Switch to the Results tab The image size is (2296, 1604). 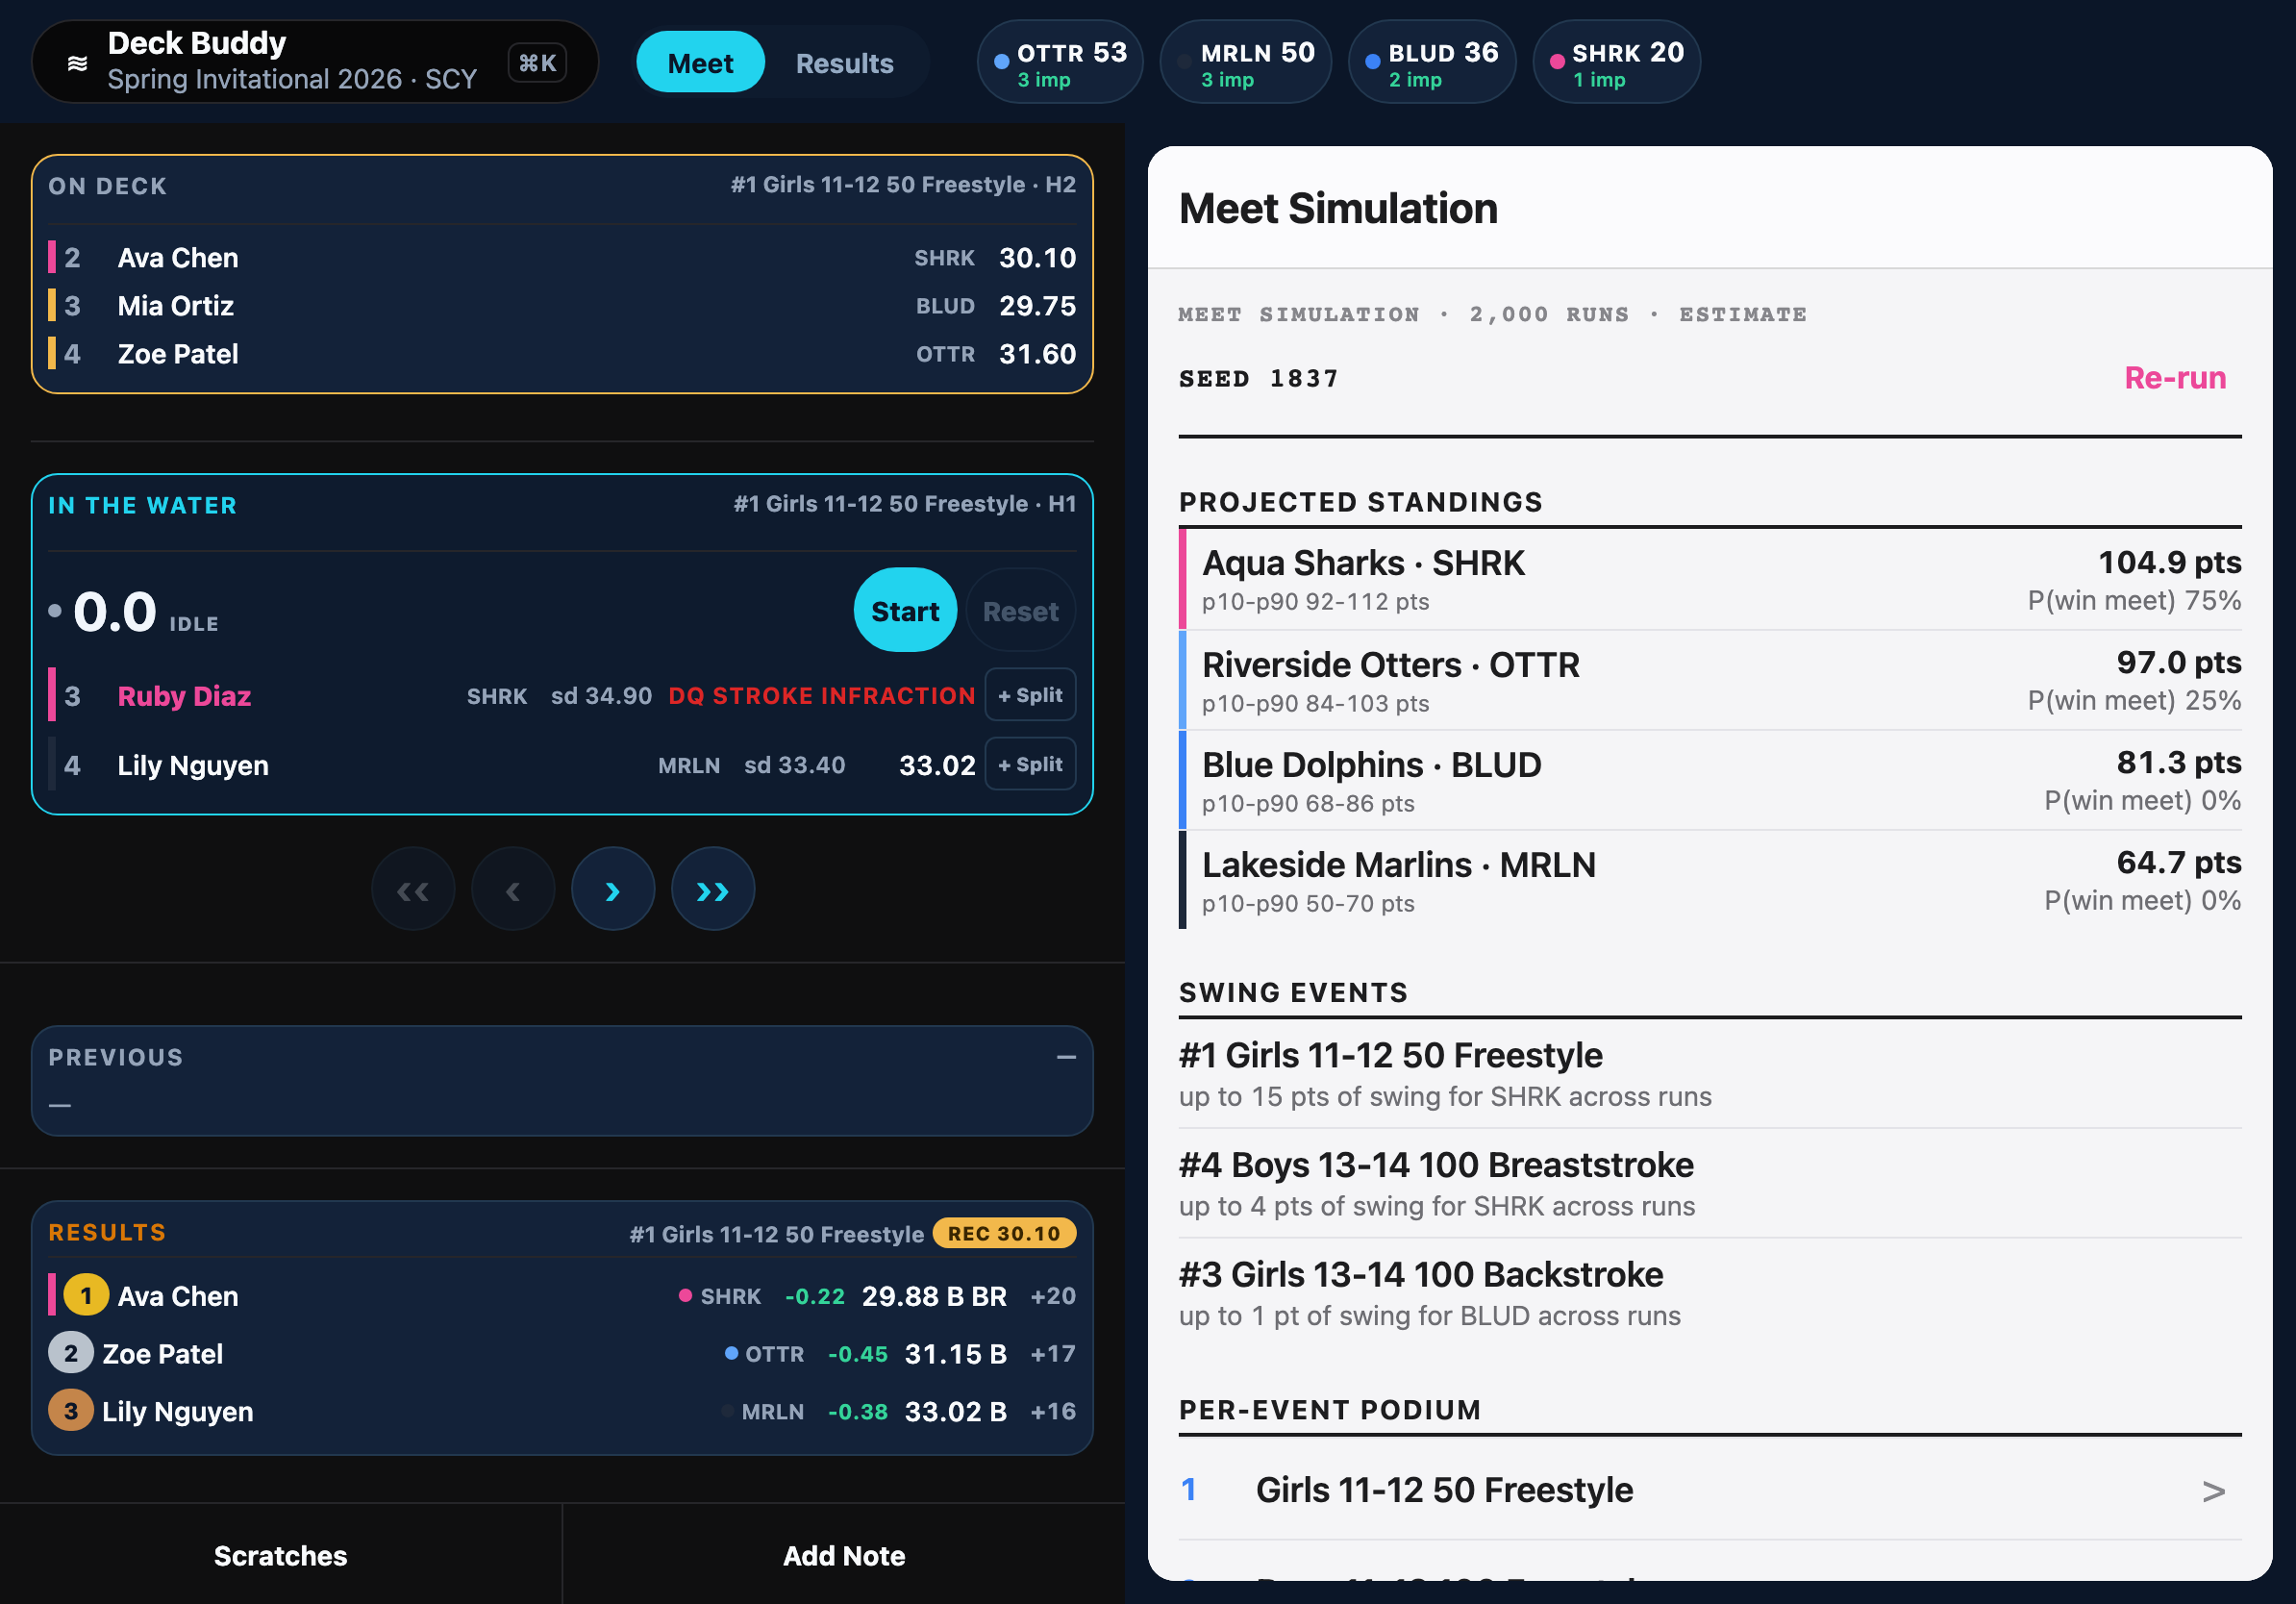(844, 63)
